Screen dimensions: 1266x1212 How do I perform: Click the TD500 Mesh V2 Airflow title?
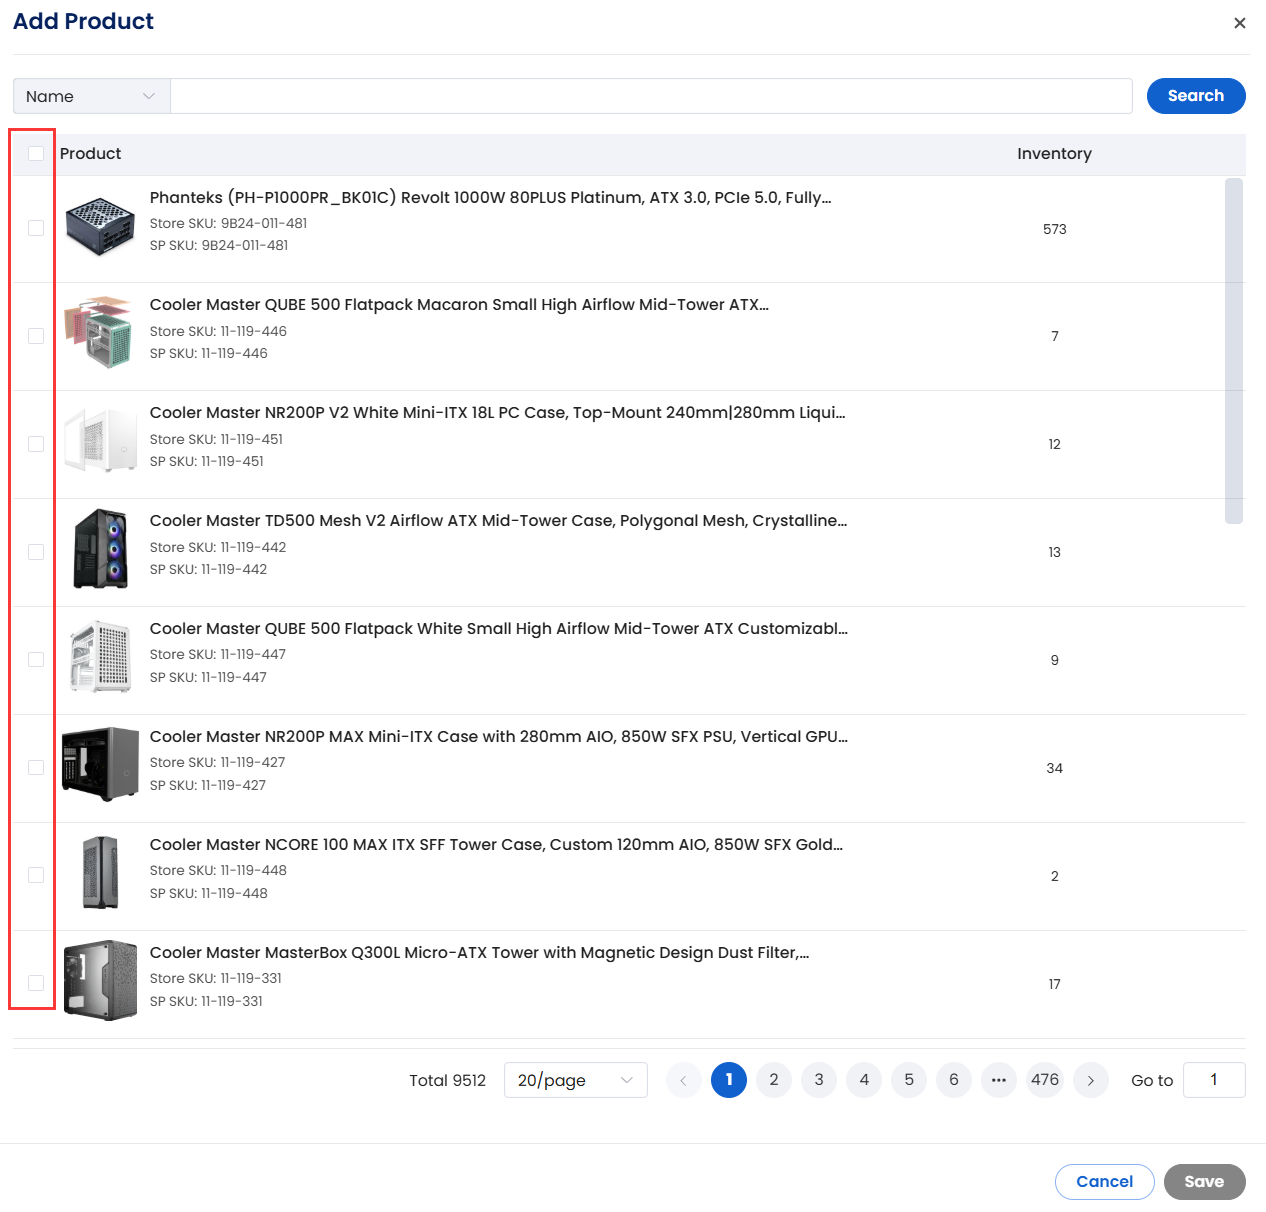tap(498, 521)
